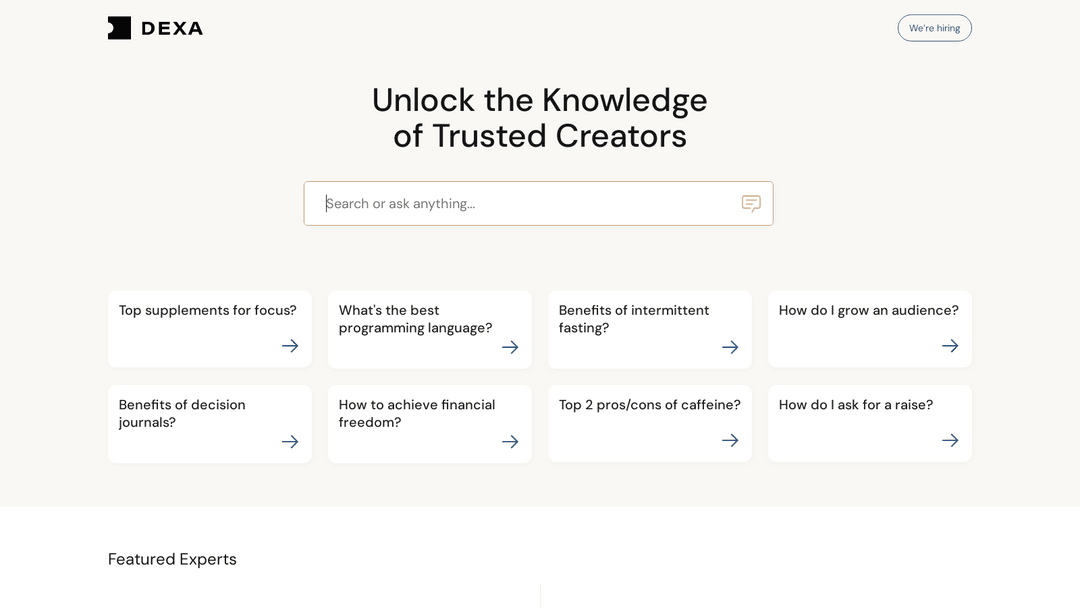Viewport: 1080px width, 608px height.
Task: Click the Dexa logo icon
Action: [x=119, y=28]
